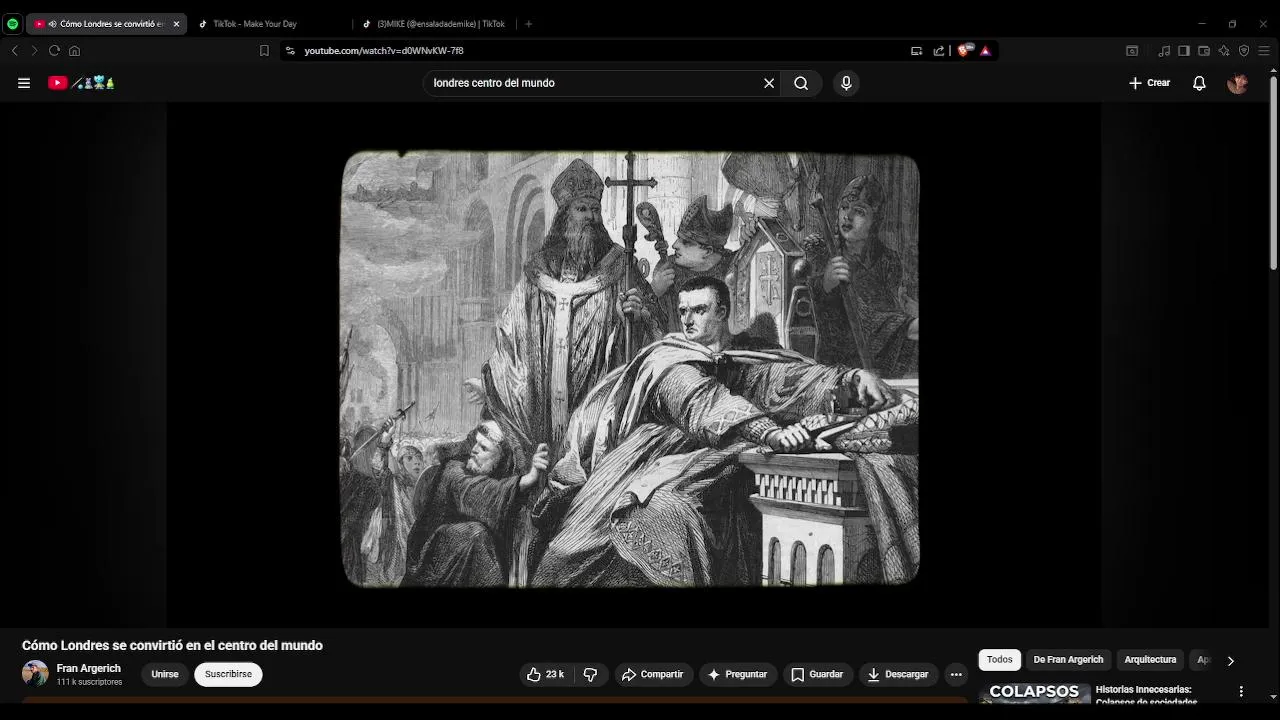Image resolution: width=1280 pixels, height=720 pixels.
Task: Show more filter chips with arrow
Action: point(1231,661)
